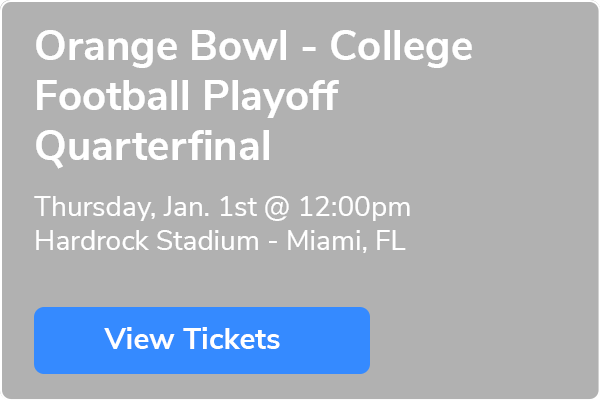
Task: Select the Miami, FL location text
Action: pos(346,241)
